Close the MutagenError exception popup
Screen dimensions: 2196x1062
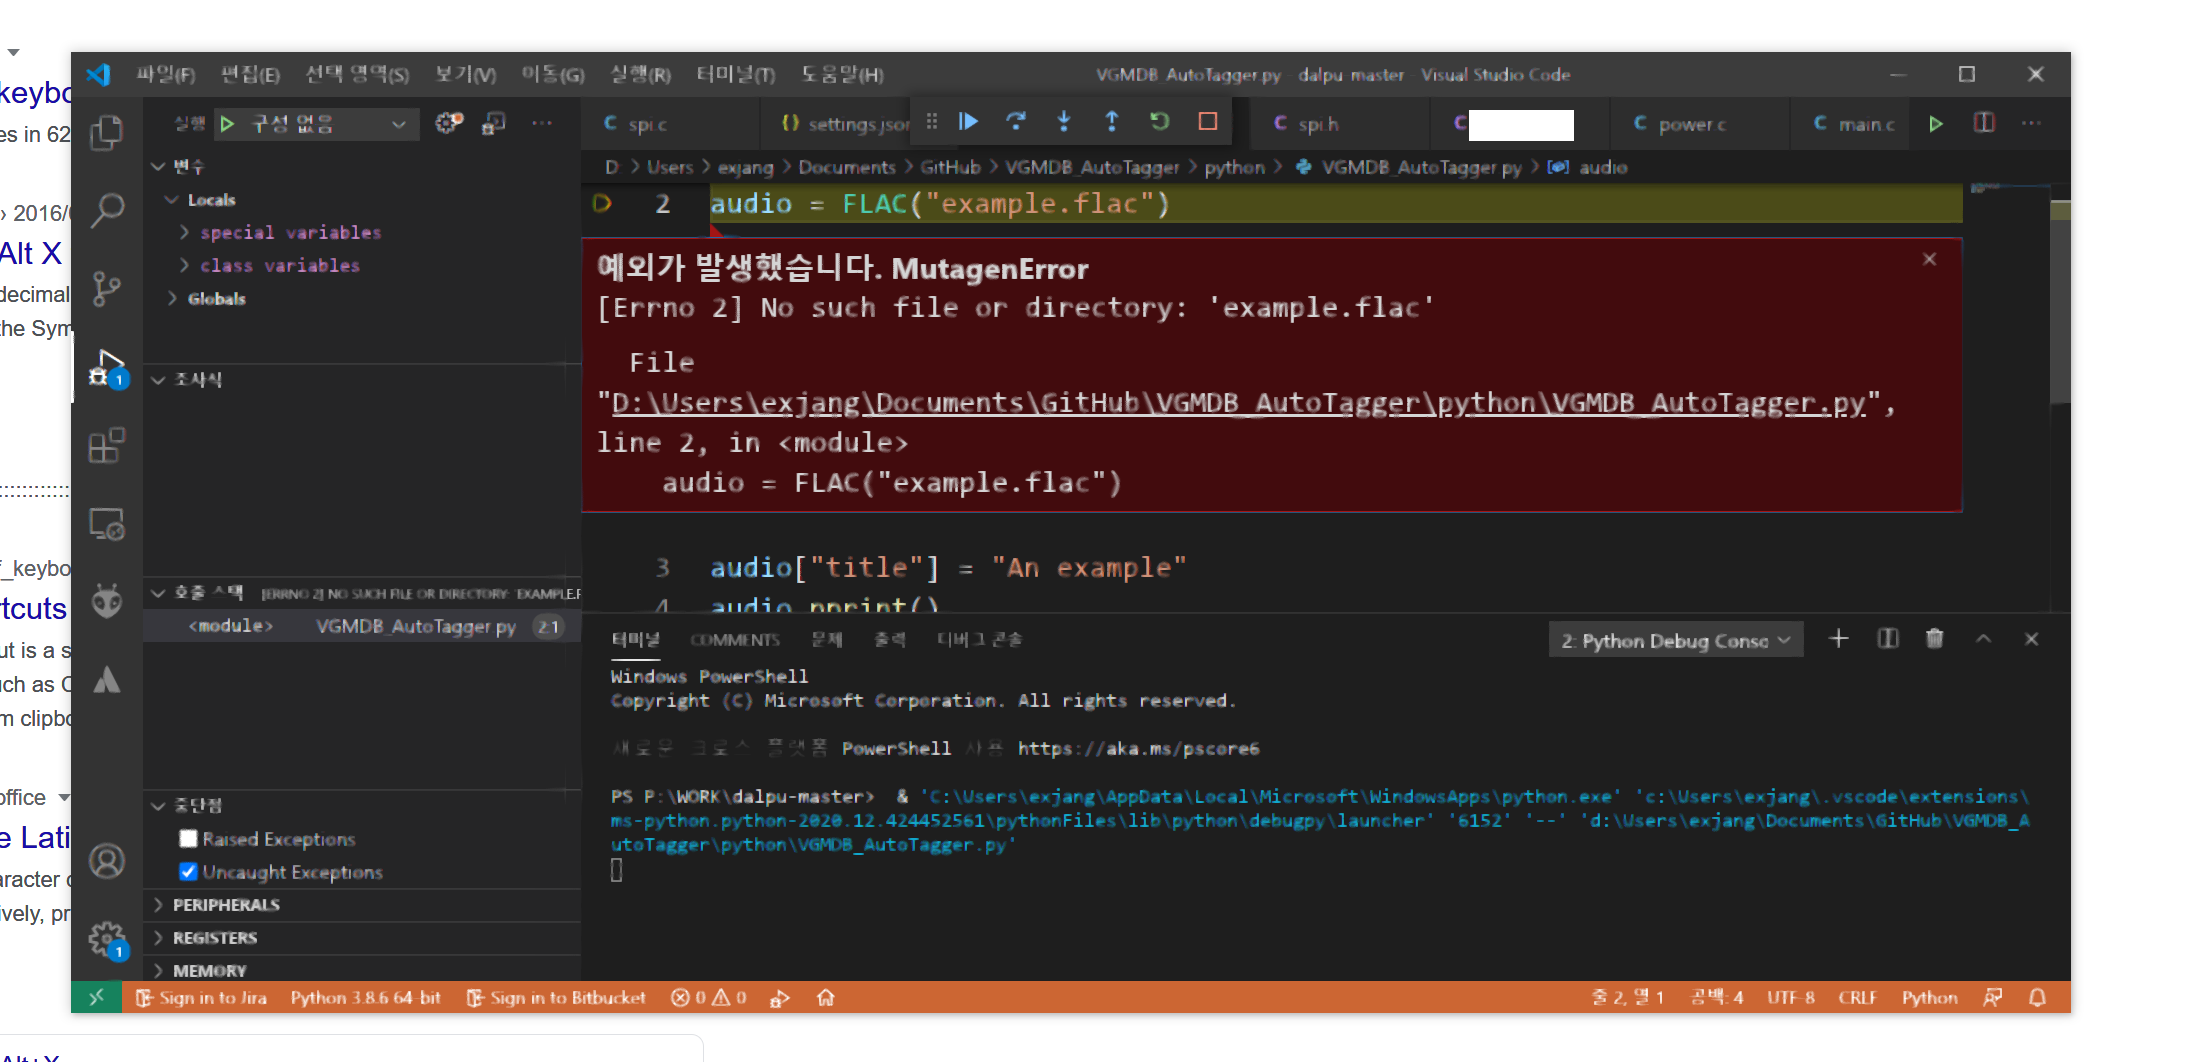pos(1930,259)
